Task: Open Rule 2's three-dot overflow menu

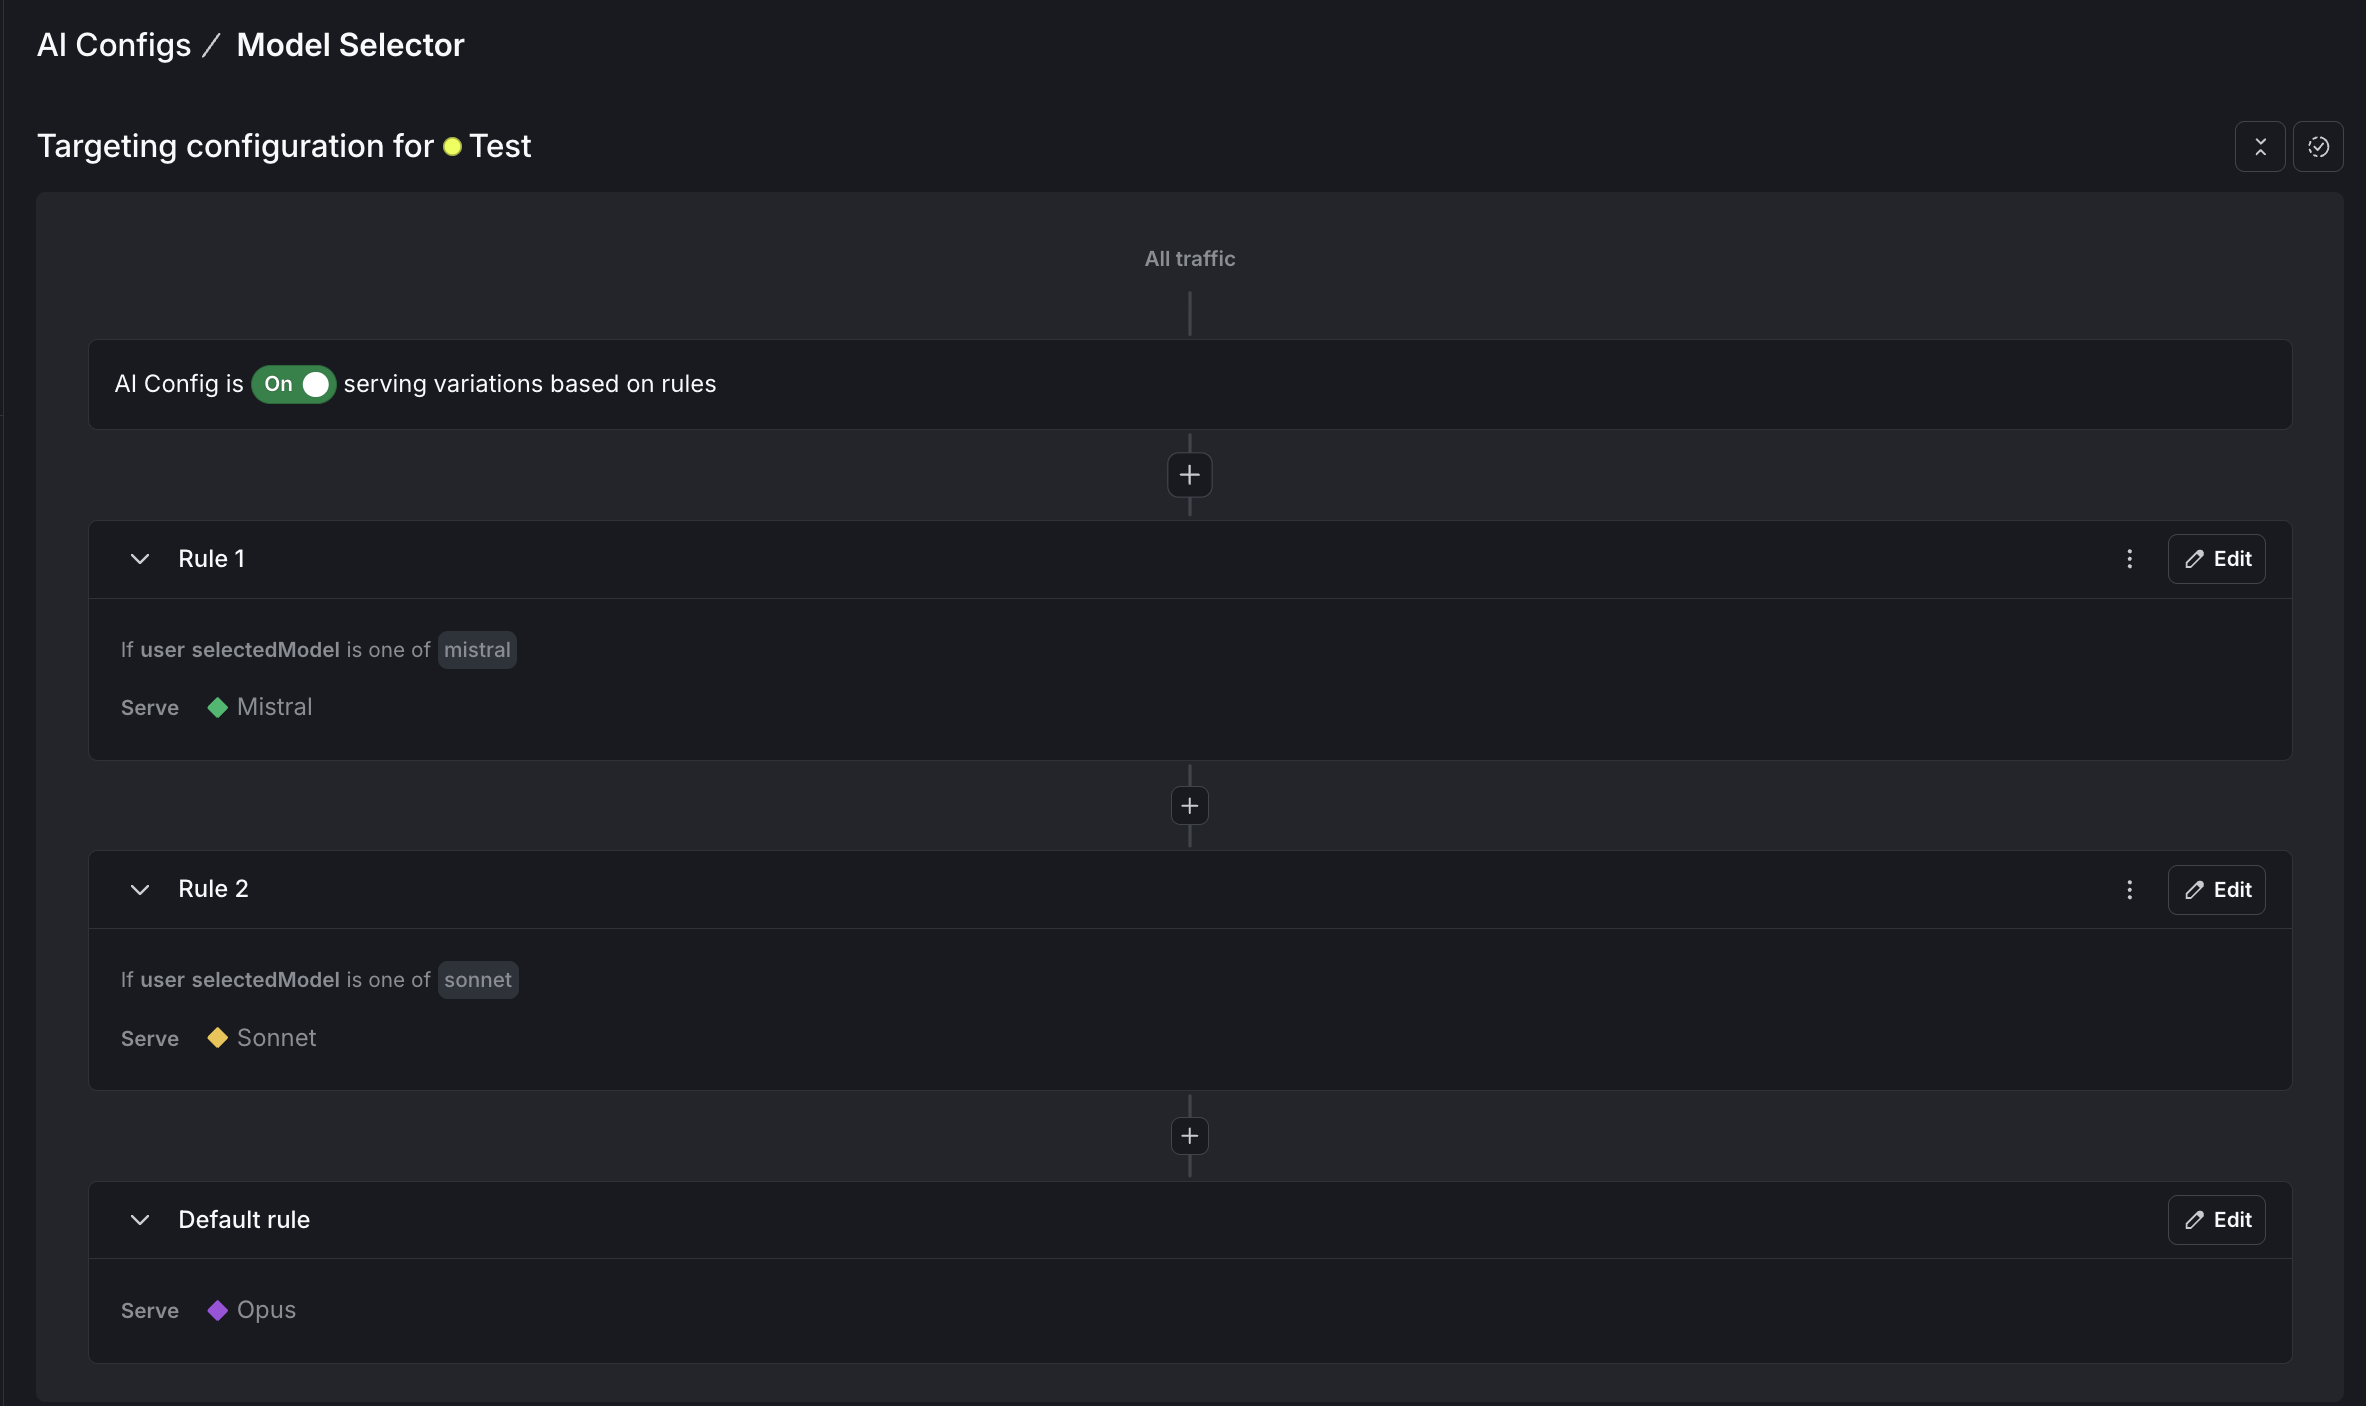Action: click(2130, 889)
